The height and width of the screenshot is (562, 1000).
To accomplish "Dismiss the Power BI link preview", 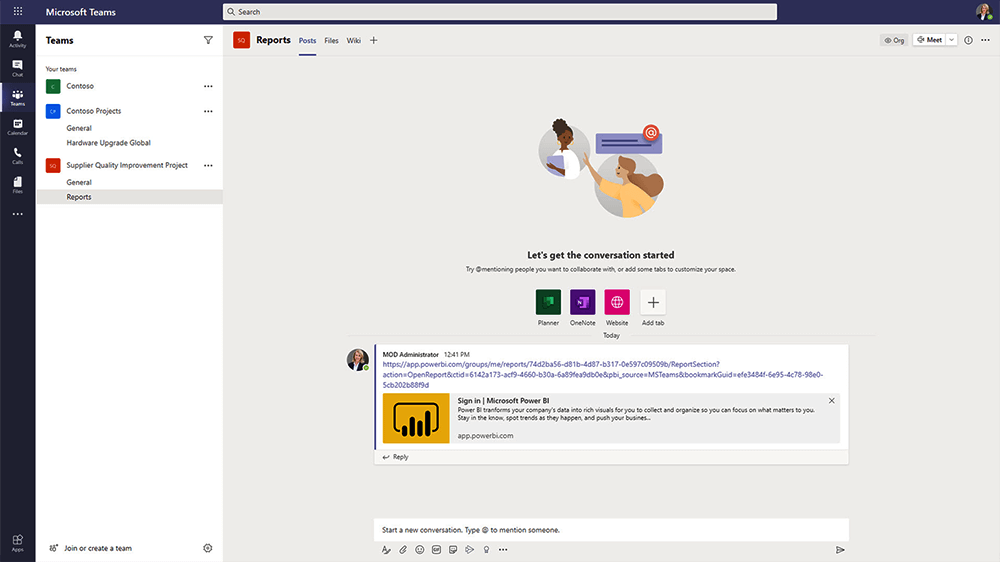I will [x=831, y=401].
